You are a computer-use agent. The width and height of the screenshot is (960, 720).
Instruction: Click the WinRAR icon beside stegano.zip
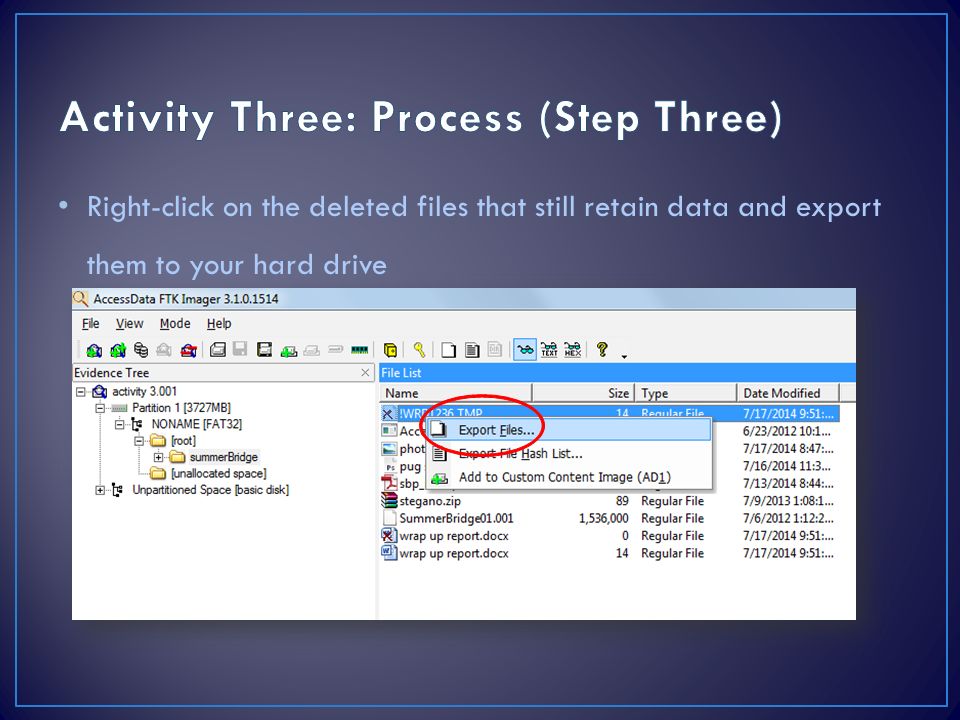pyautogui.click(x=389, y=501)
